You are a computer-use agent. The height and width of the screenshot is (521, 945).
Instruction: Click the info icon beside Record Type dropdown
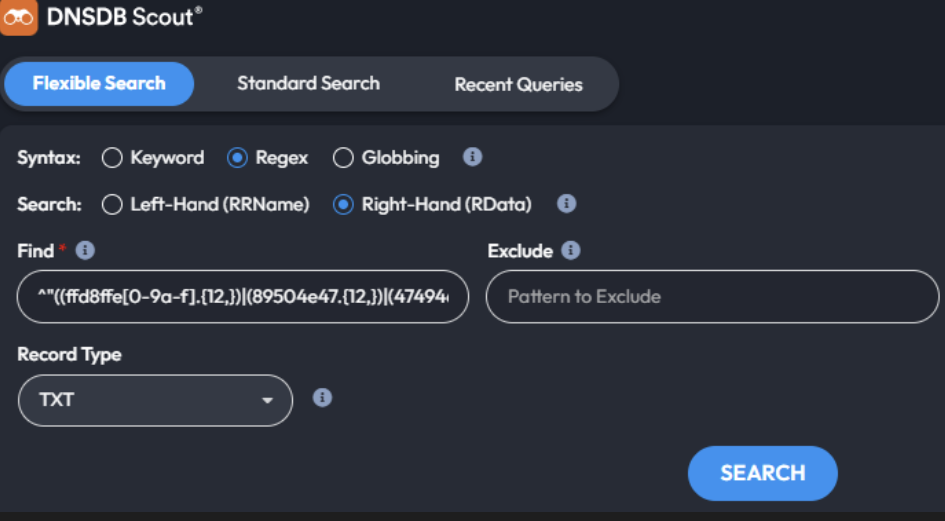point(322,398)
